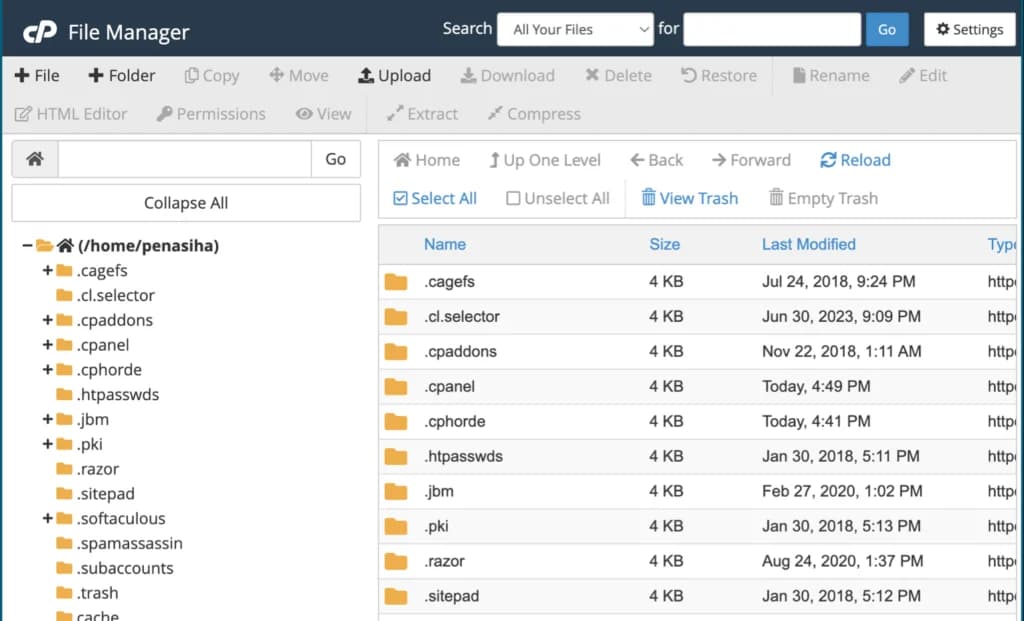Open the Copy tool in the toolbar

point(211,75)
